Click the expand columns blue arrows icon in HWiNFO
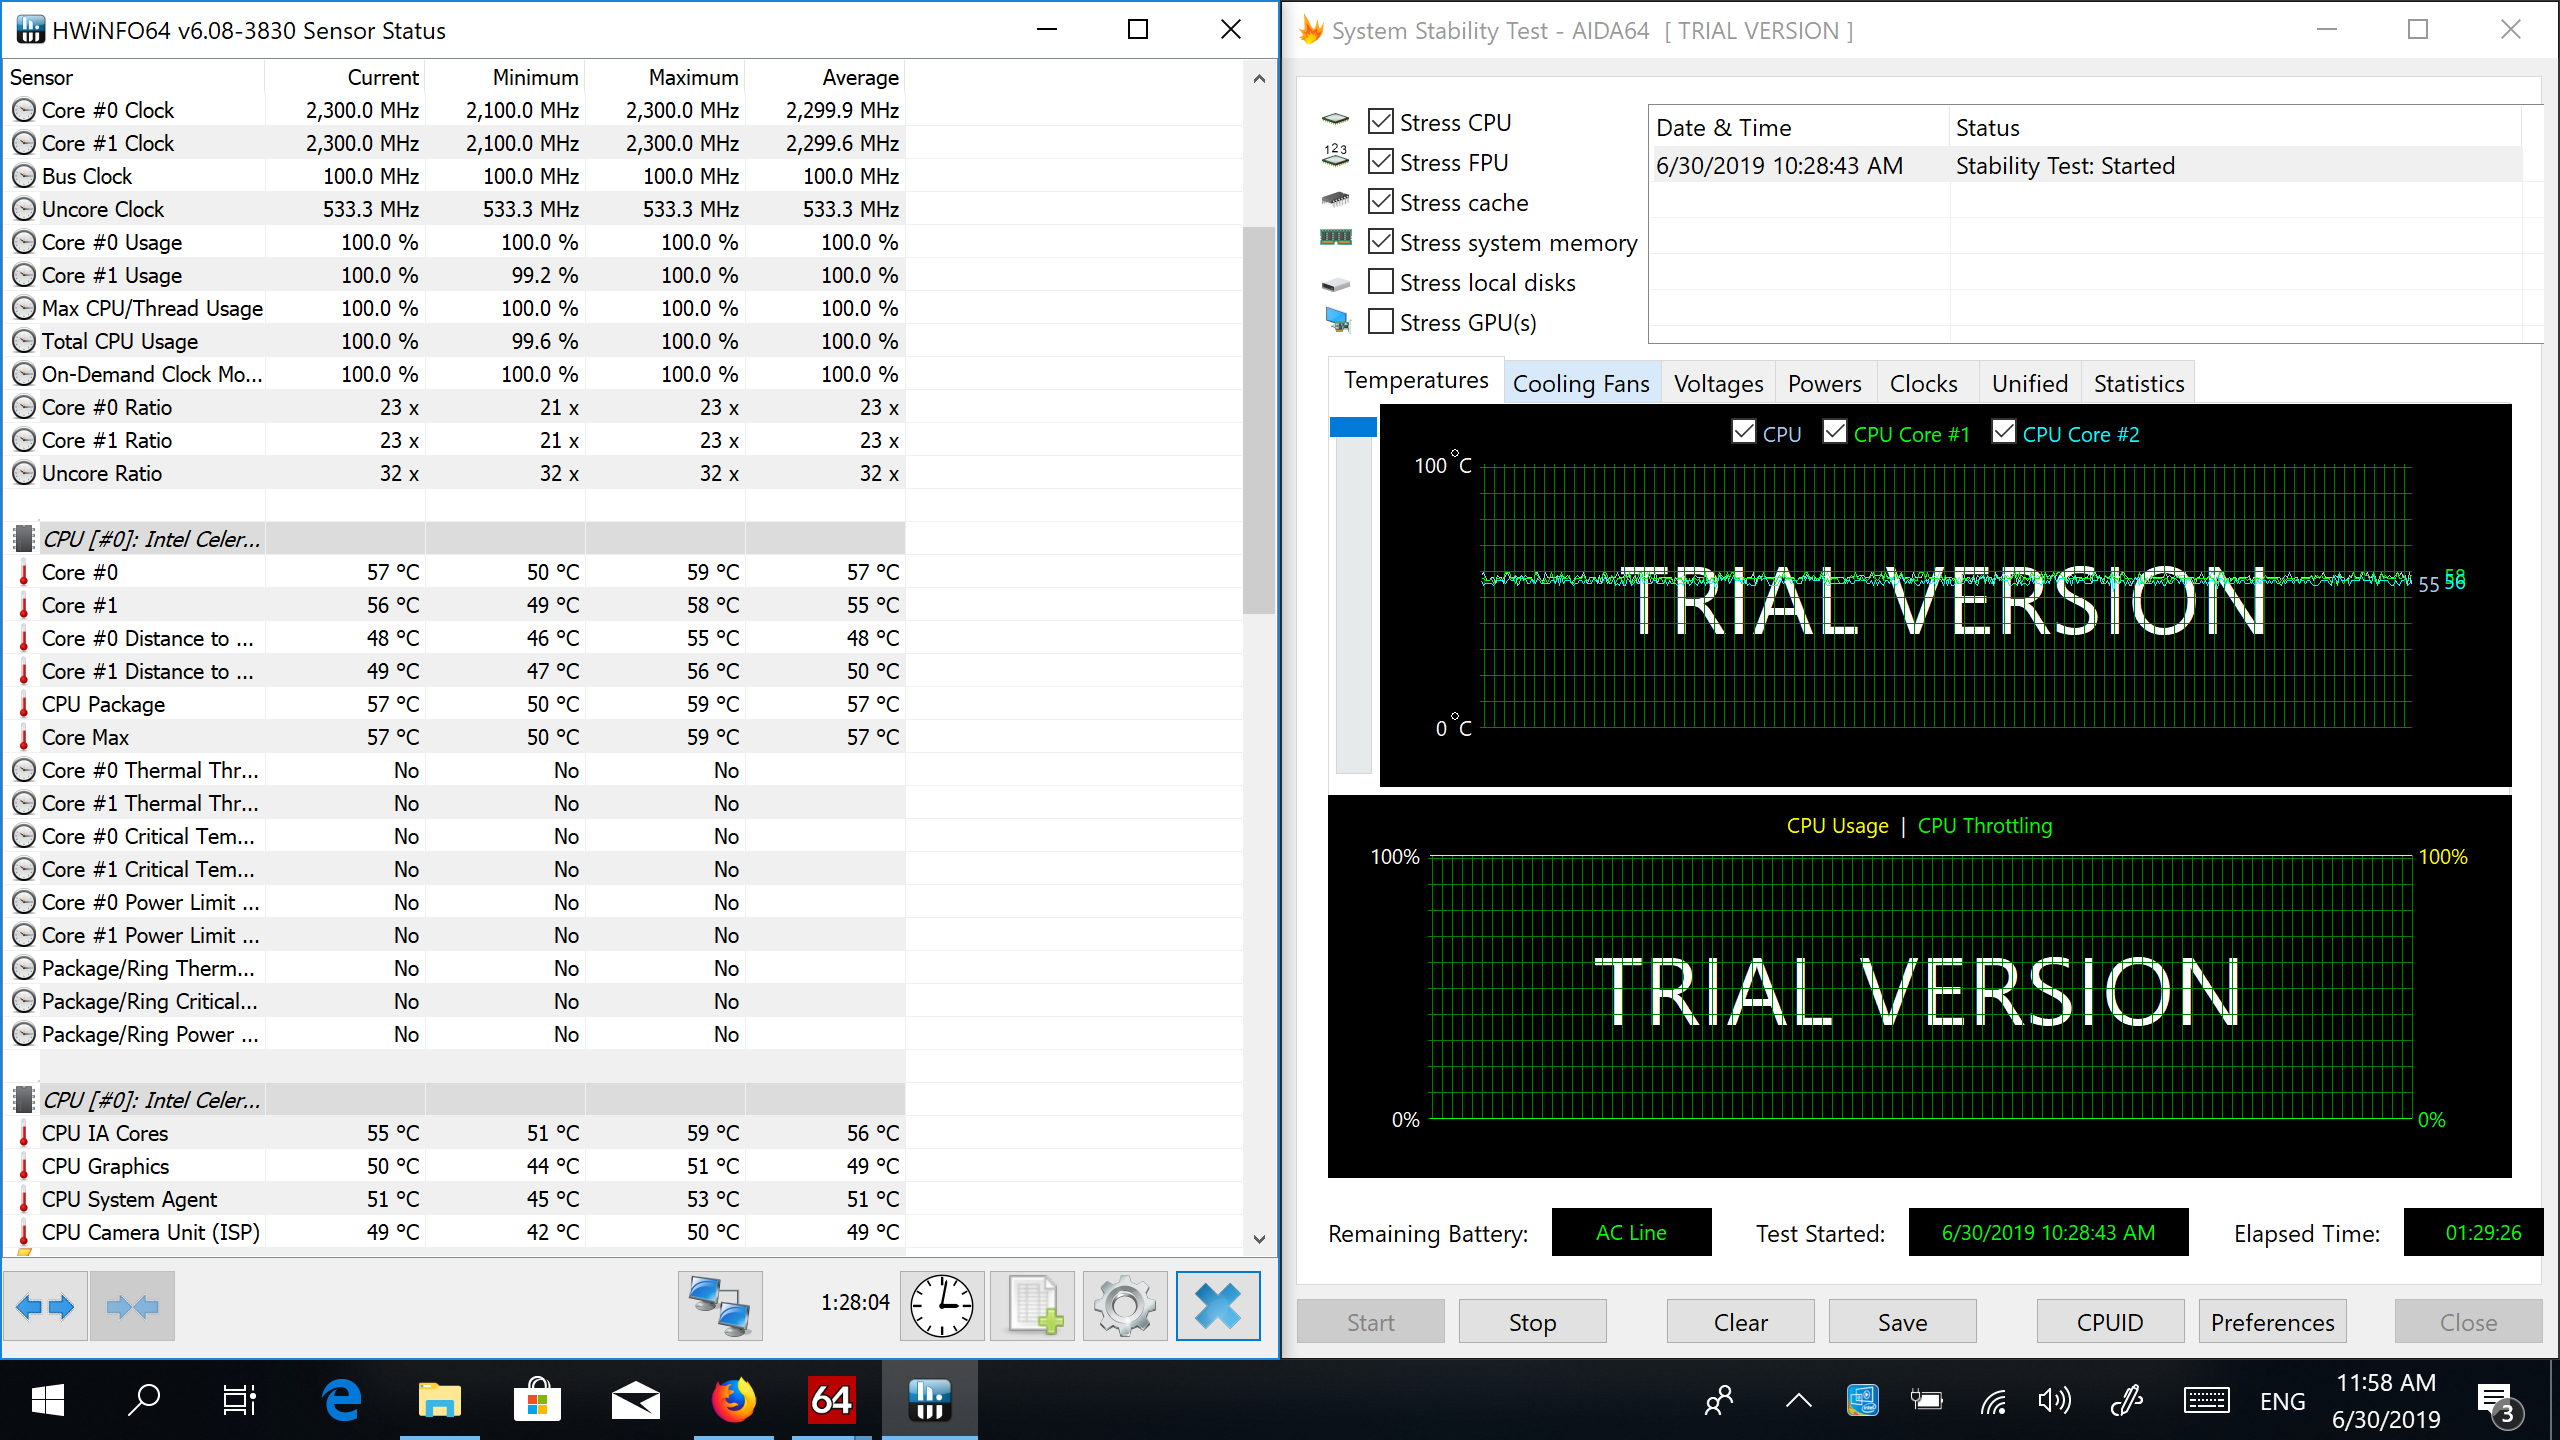 pos(46,1306)
